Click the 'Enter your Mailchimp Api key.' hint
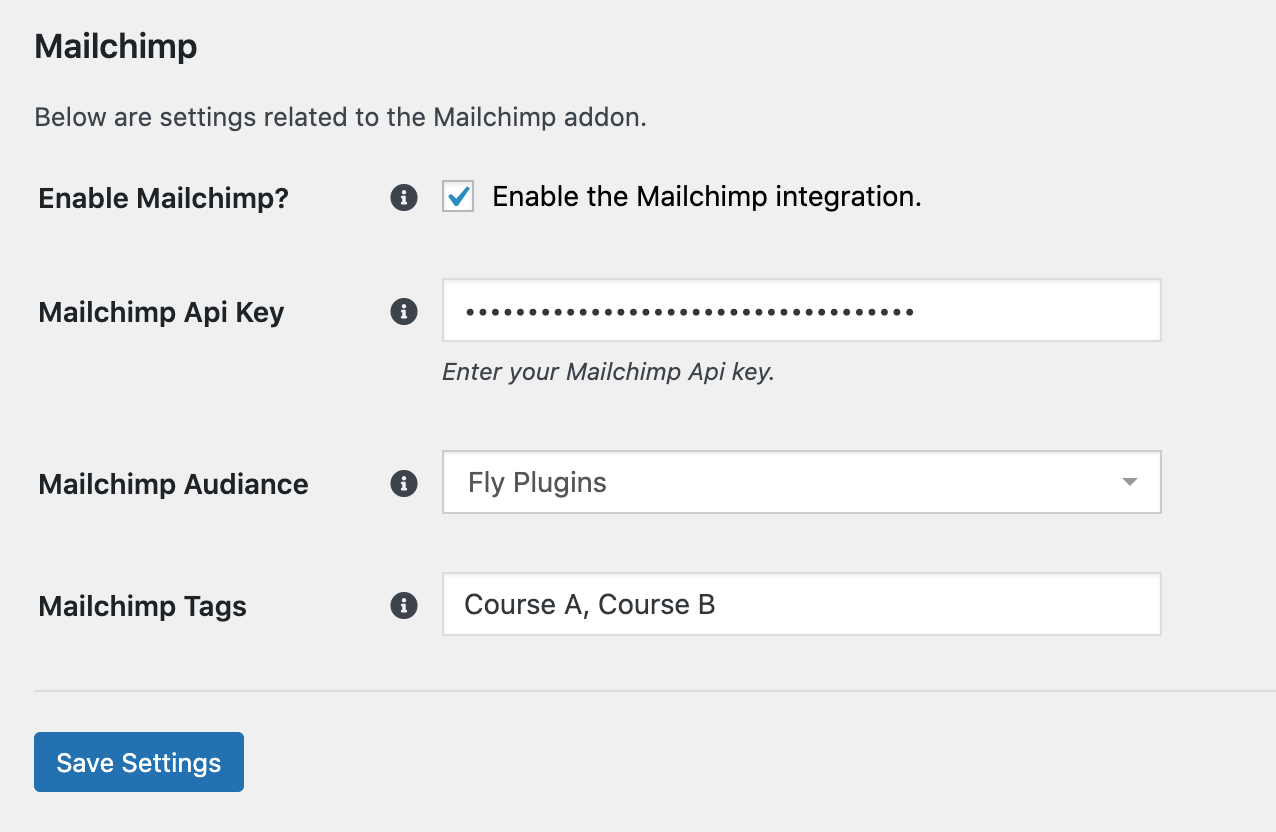 coord(608,373)
